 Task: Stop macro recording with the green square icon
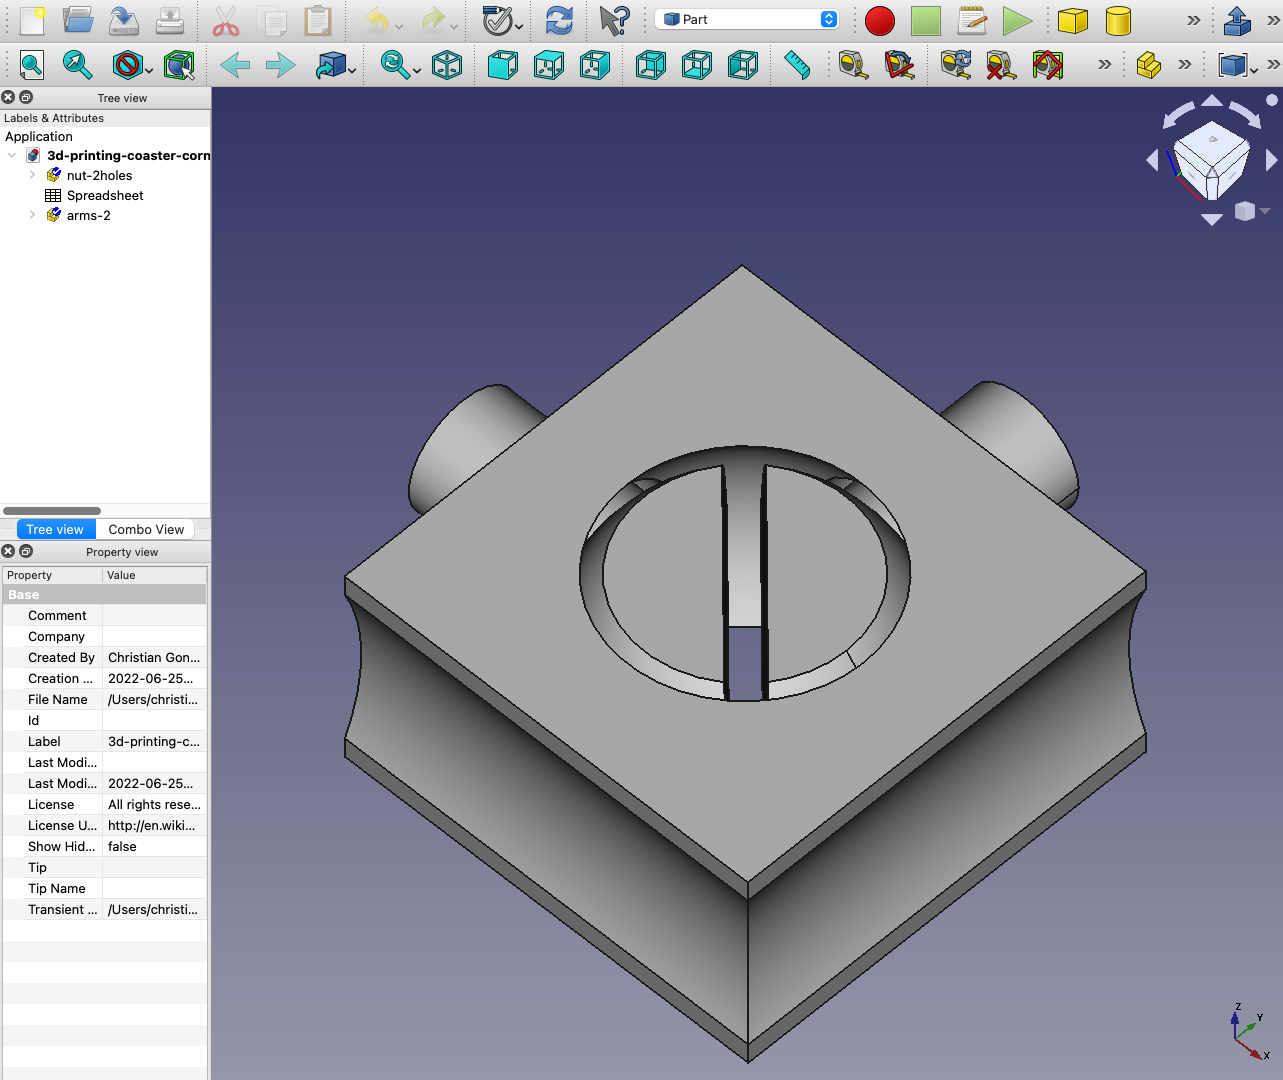[x=925, y=20]
